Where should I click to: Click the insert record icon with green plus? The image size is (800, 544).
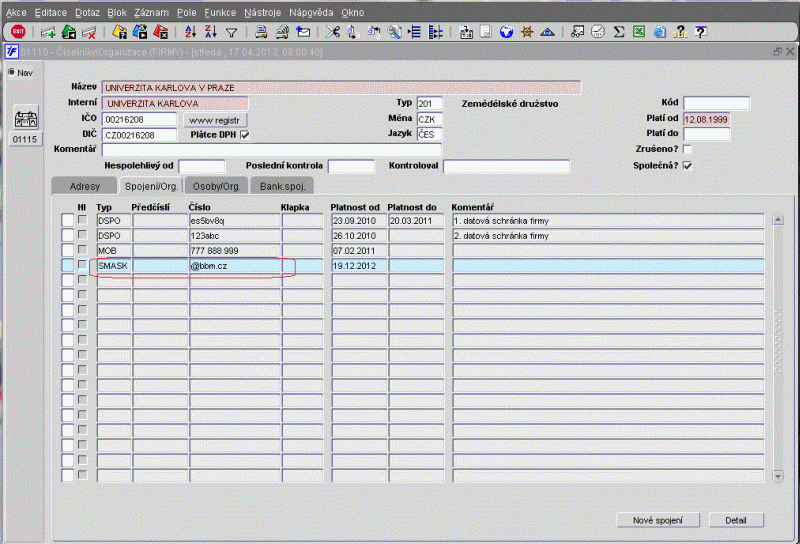click(x=48, y=33)
